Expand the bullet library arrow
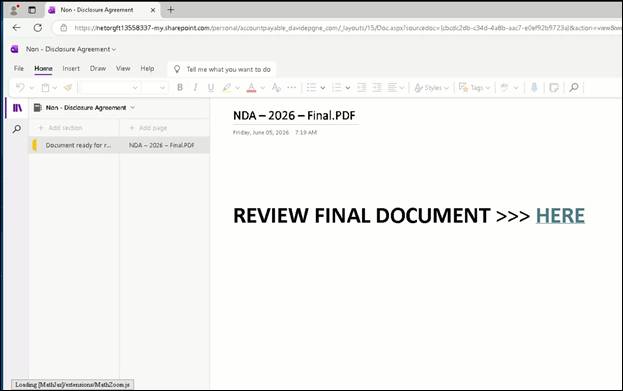Screen dimensions: 623x391 click(x=323, y=88)
